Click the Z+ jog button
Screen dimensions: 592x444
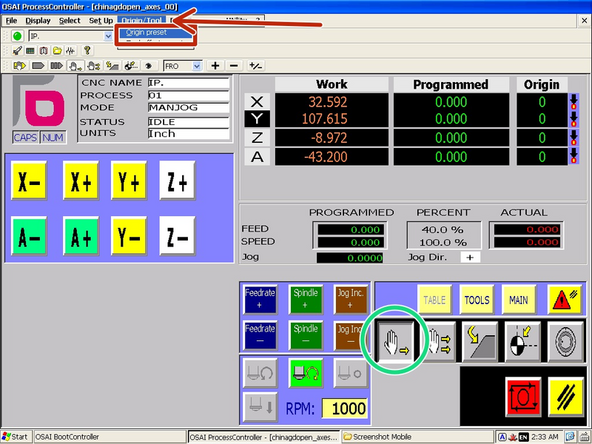click(x=177, y=181)
